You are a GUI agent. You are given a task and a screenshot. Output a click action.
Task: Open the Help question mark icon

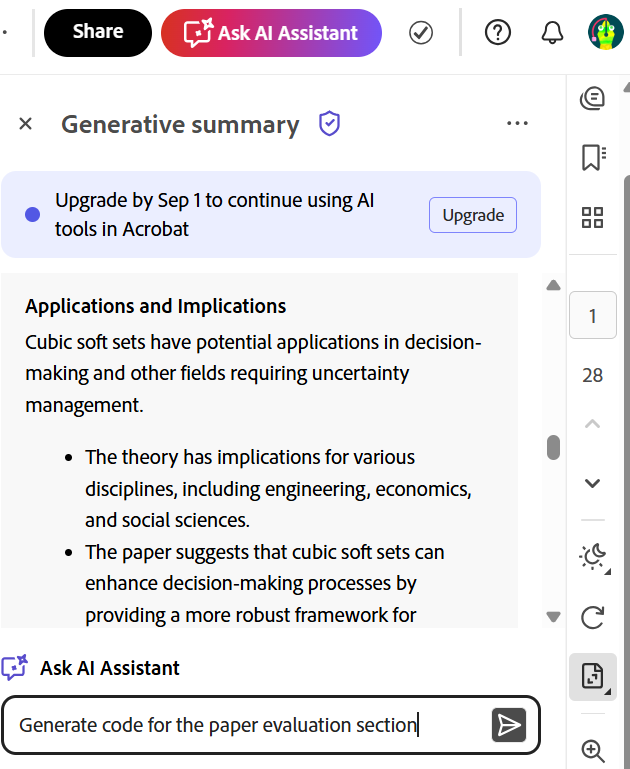tap(497, 33)
